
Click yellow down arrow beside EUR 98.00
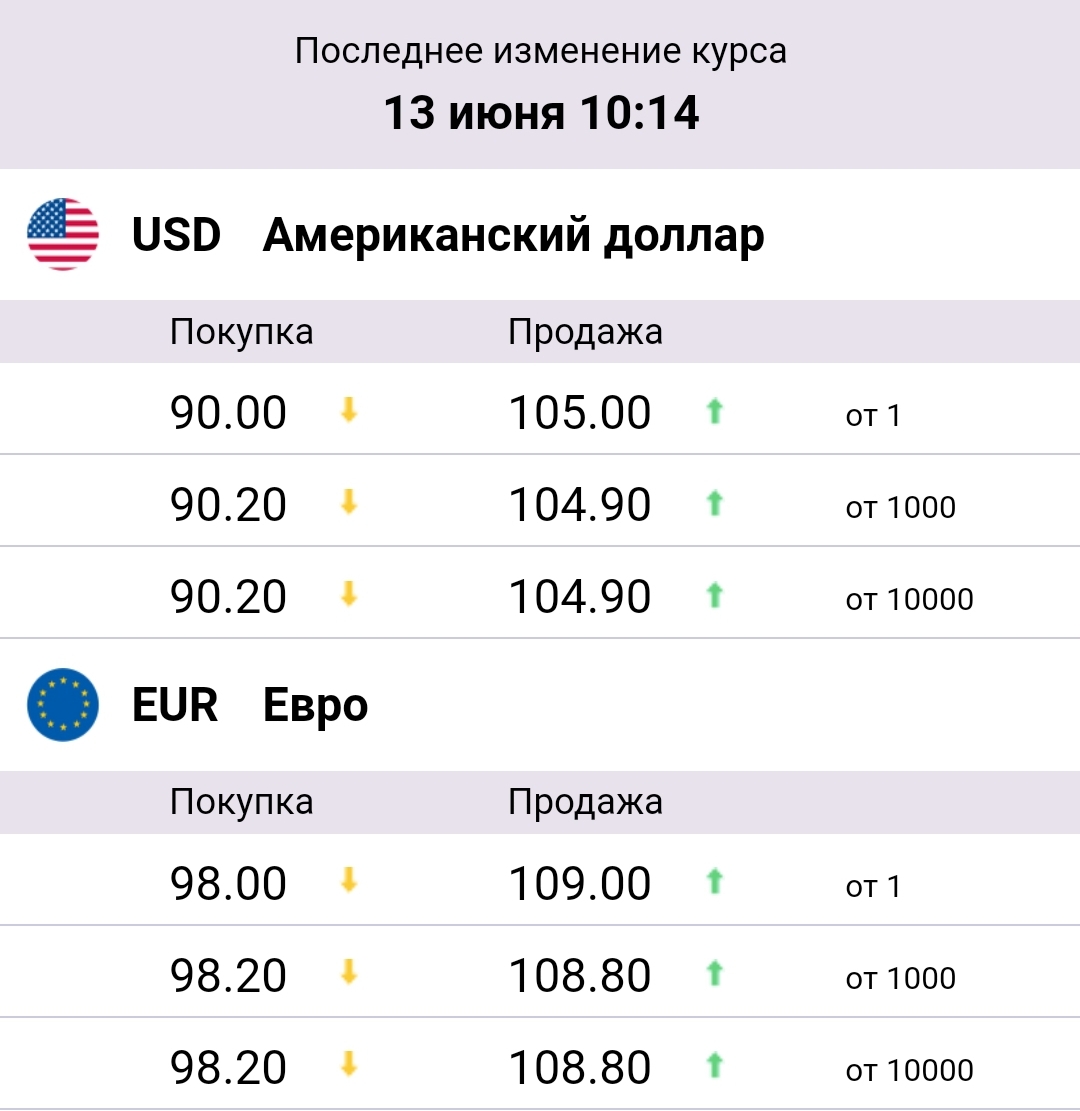[x=348, y=881]
